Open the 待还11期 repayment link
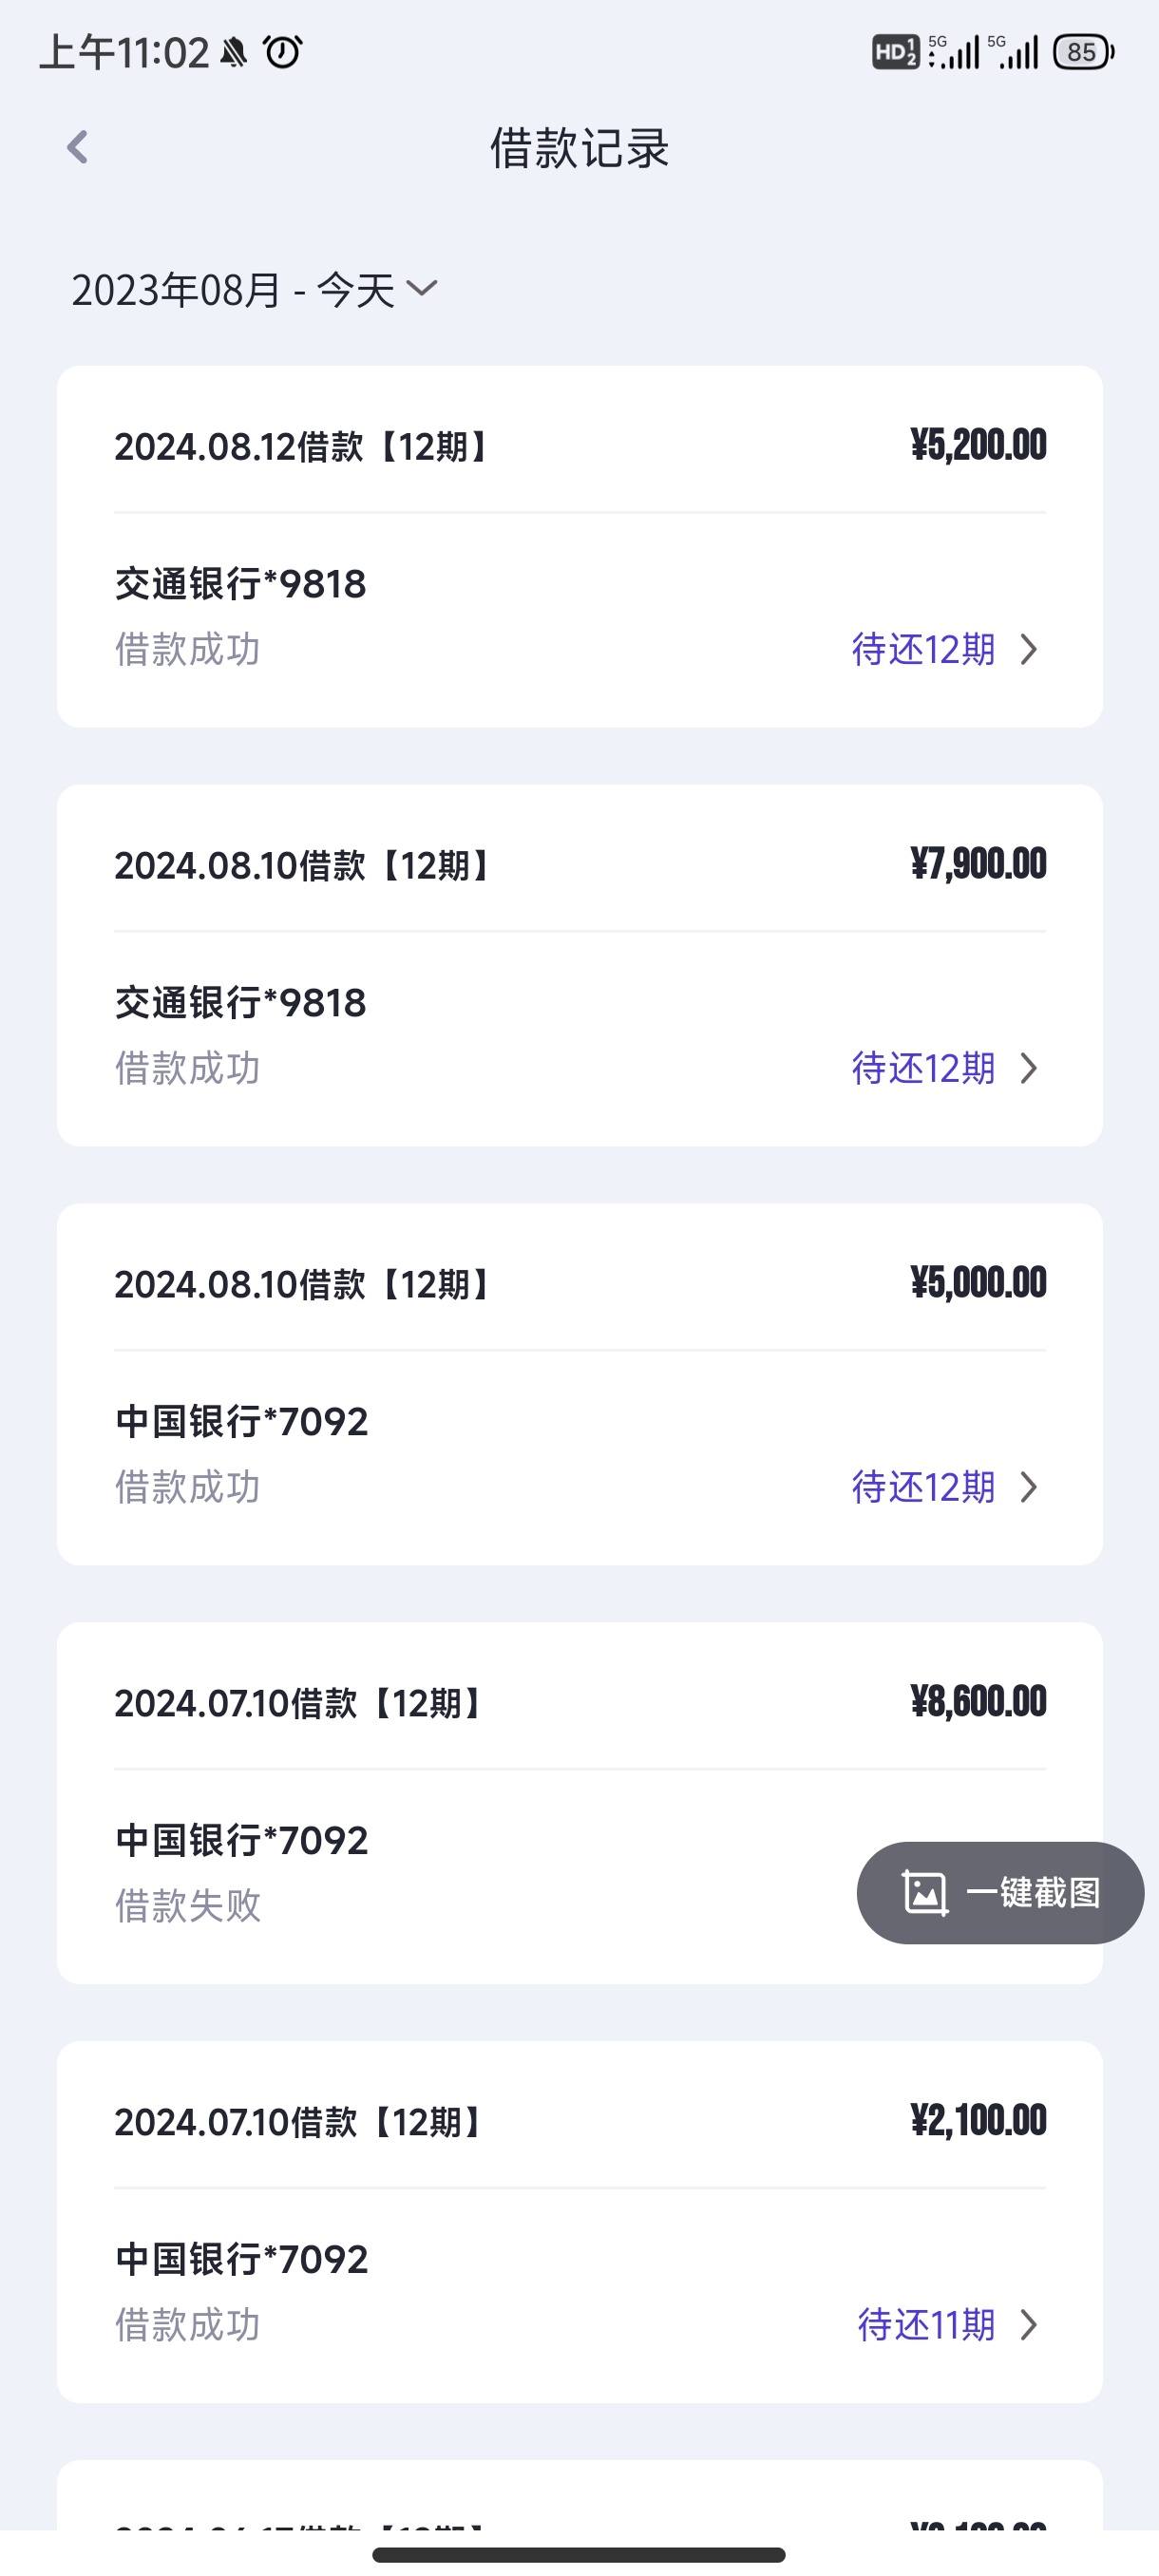The width and height of the screenshot is (1159, 2576). (x=926, y=2326)
